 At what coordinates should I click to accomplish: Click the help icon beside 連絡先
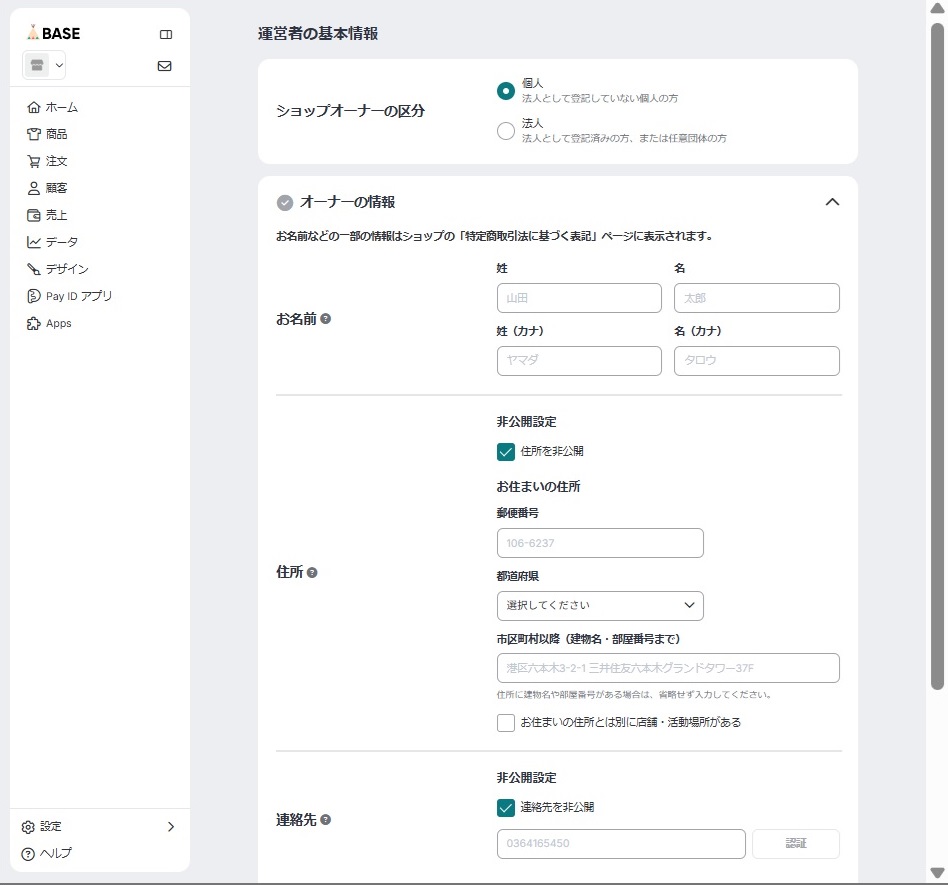(325, 820)
